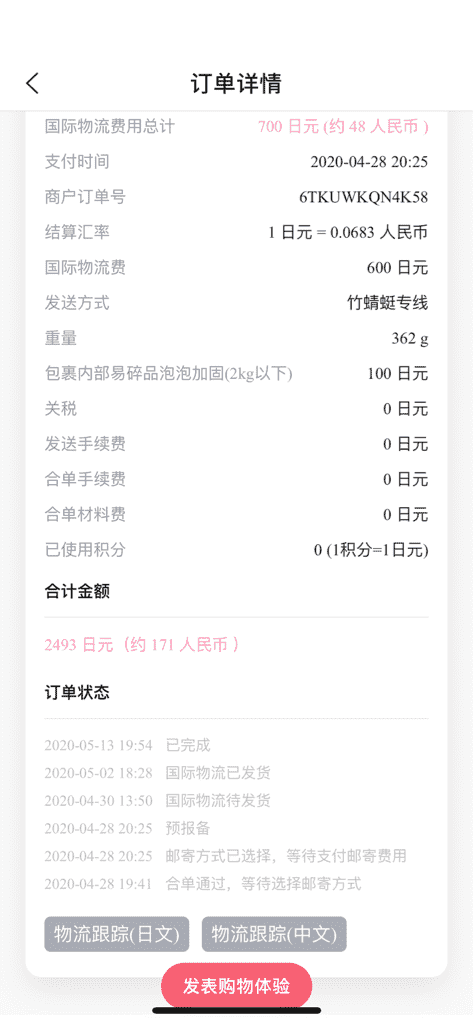This screenshot has height=1024, width=473.
Task: Tap the 订单状态 section heading
Action: pos(77,692)
